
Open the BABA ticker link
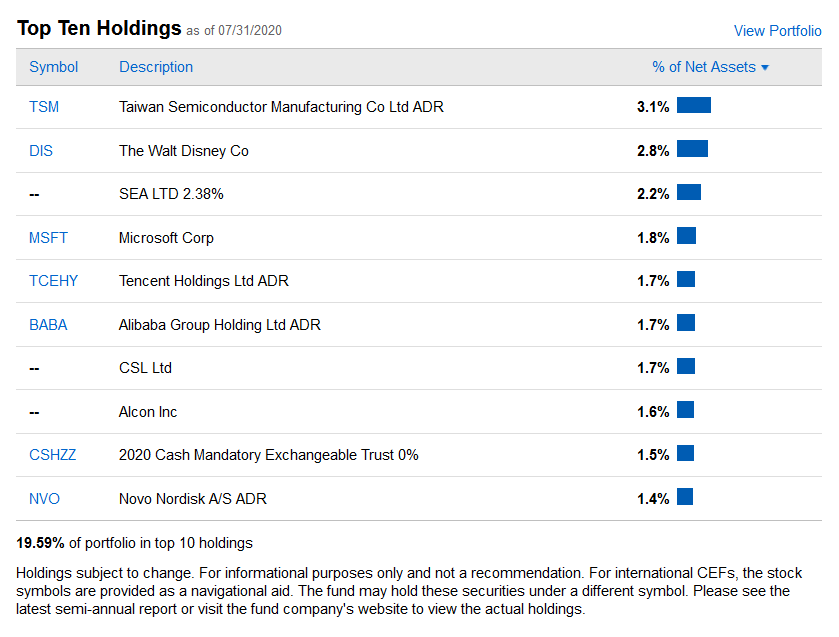tap(48, 325)
